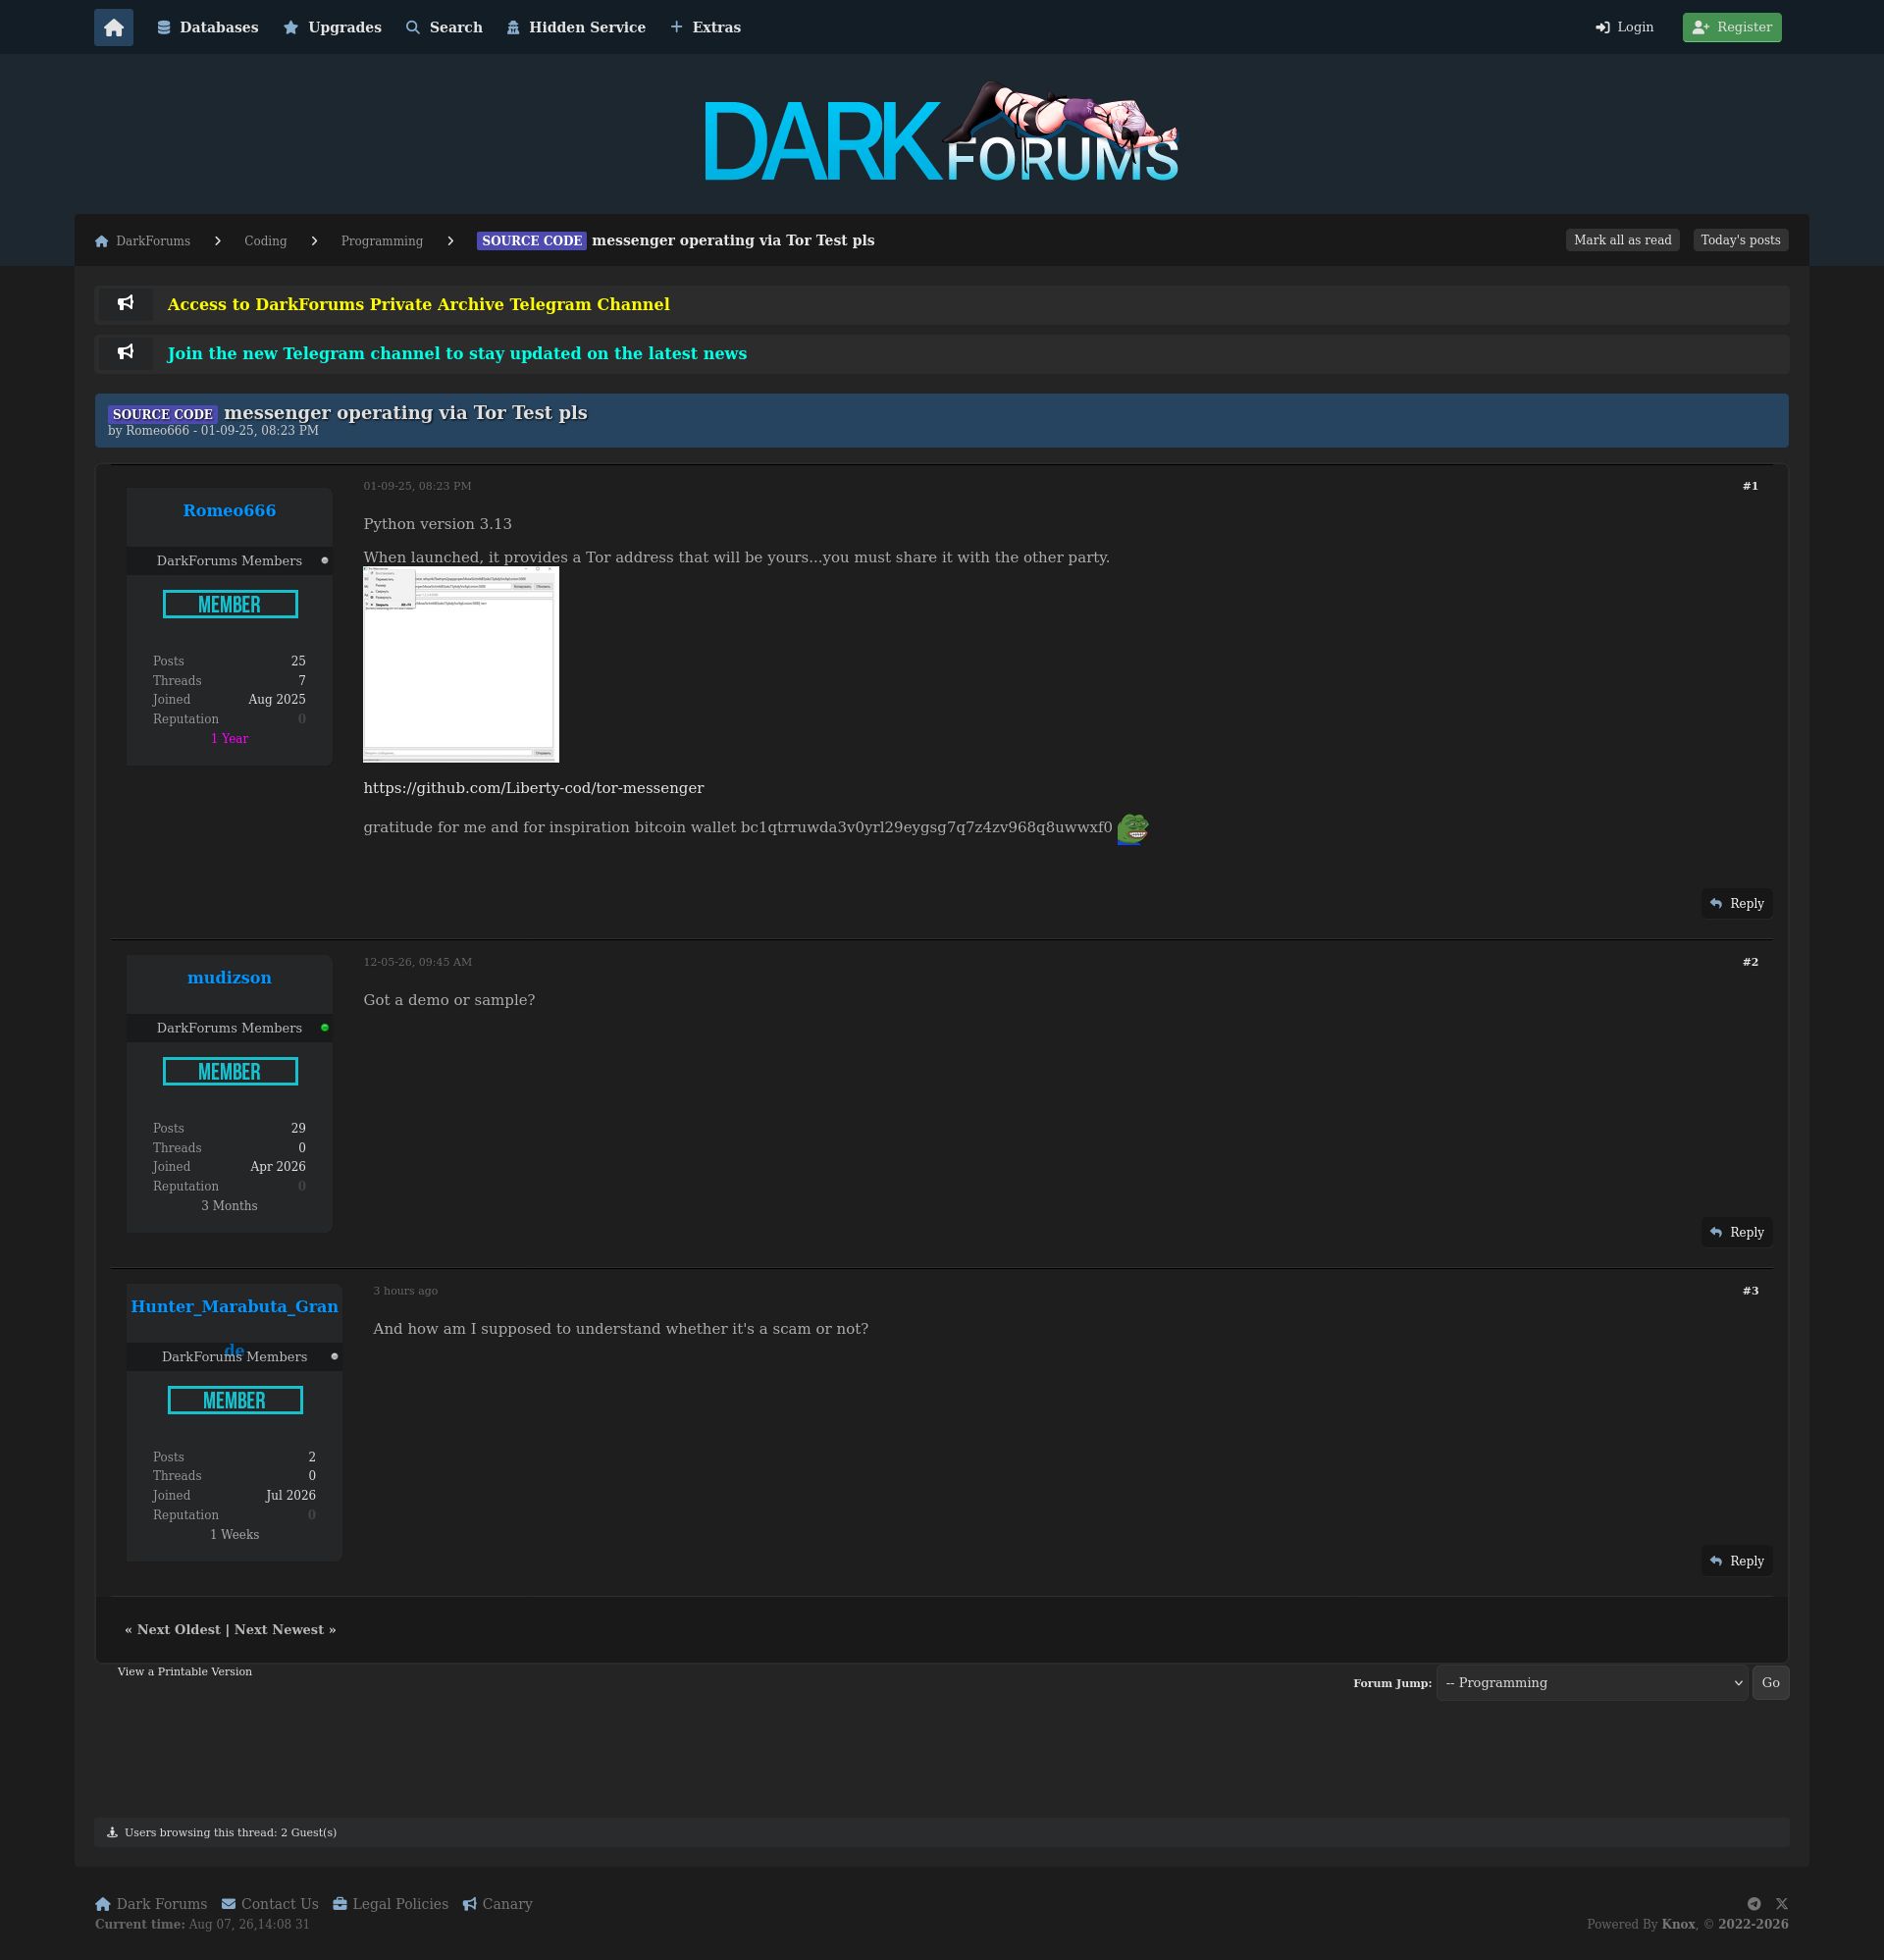Go to the Programming breadcrumb
This screenshot has height=1960, width=1884.
(x=382, y=241)
